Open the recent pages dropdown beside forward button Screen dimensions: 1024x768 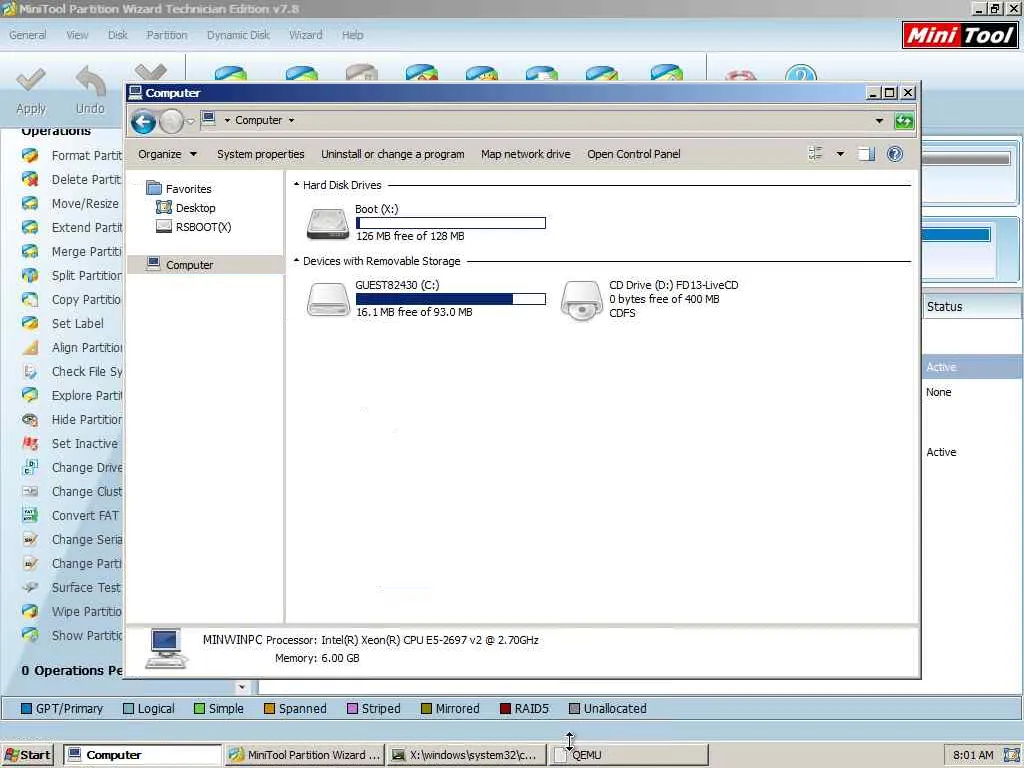[191, 121]
